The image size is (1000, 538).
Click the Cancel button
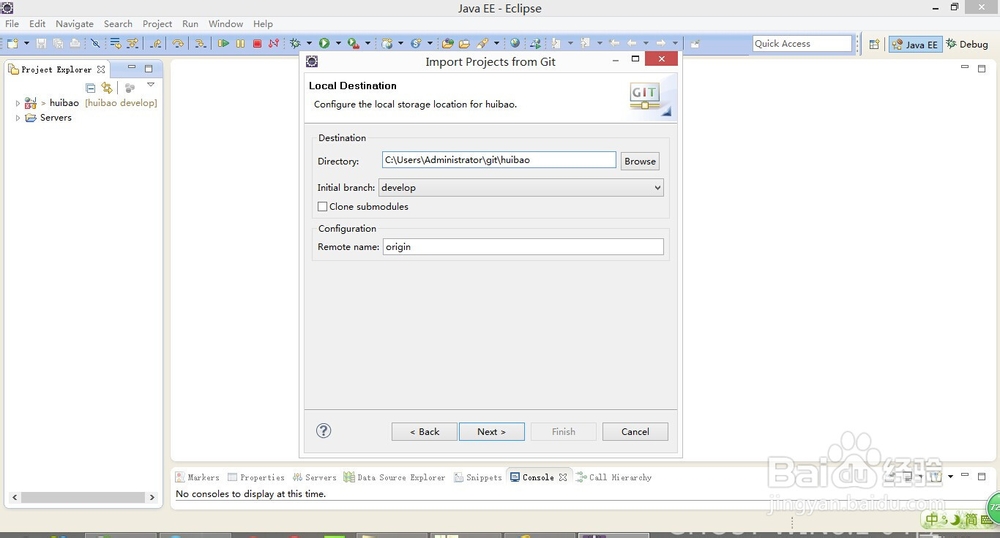[x=635, y=432]
